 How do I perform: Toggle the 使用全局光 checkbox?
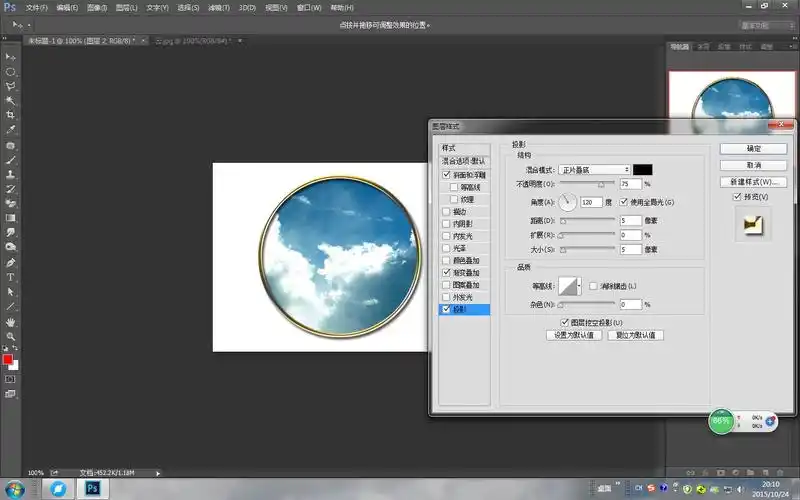point(624,202)
